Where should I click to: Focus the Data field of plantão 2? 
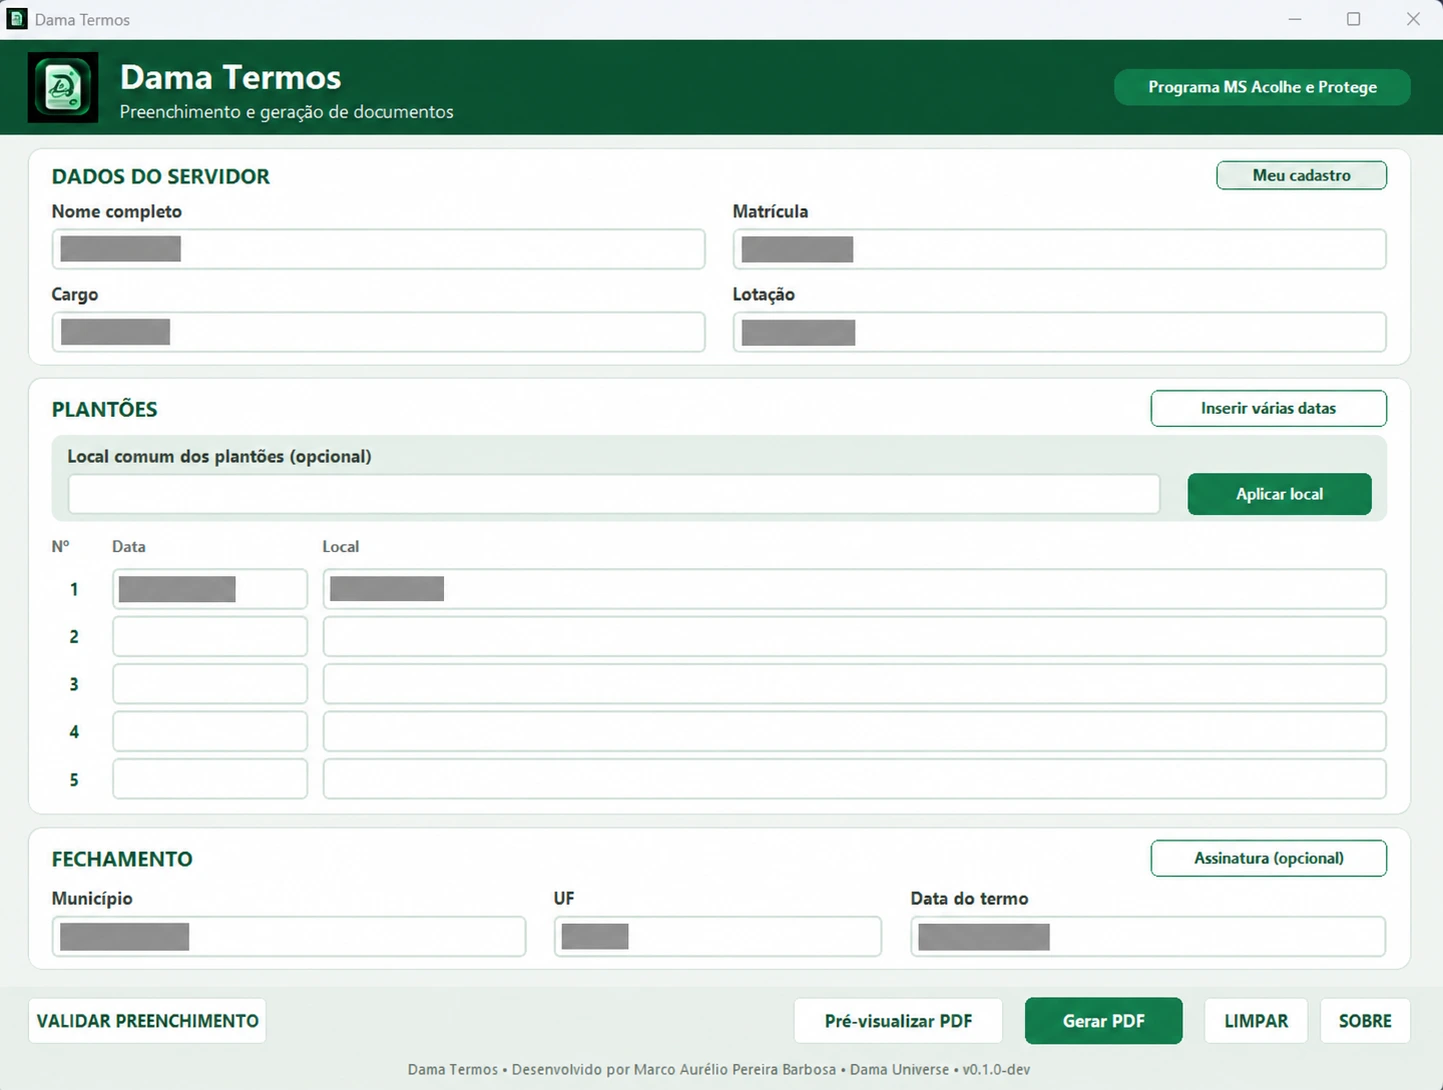click(x=210, y=636)
